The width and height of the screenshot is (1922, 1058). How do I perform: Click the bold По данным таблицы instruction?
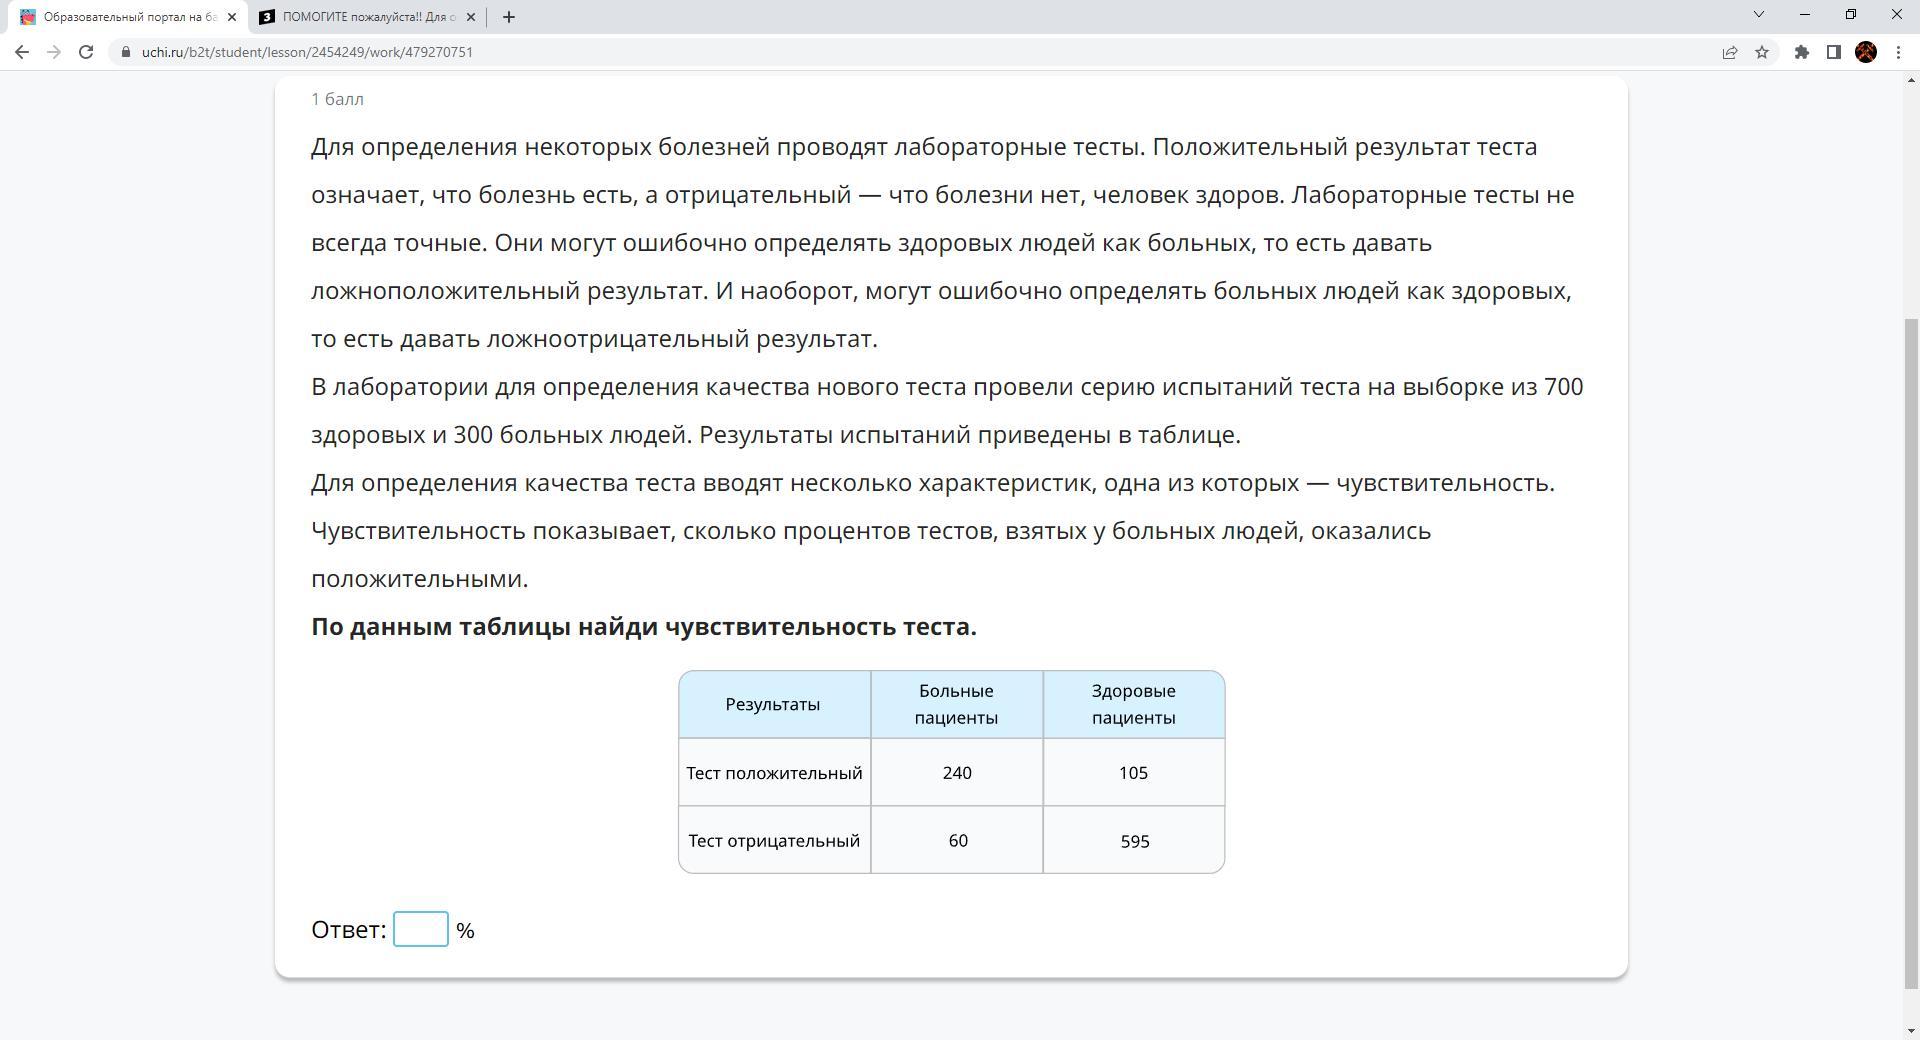(x=644, y=627)
